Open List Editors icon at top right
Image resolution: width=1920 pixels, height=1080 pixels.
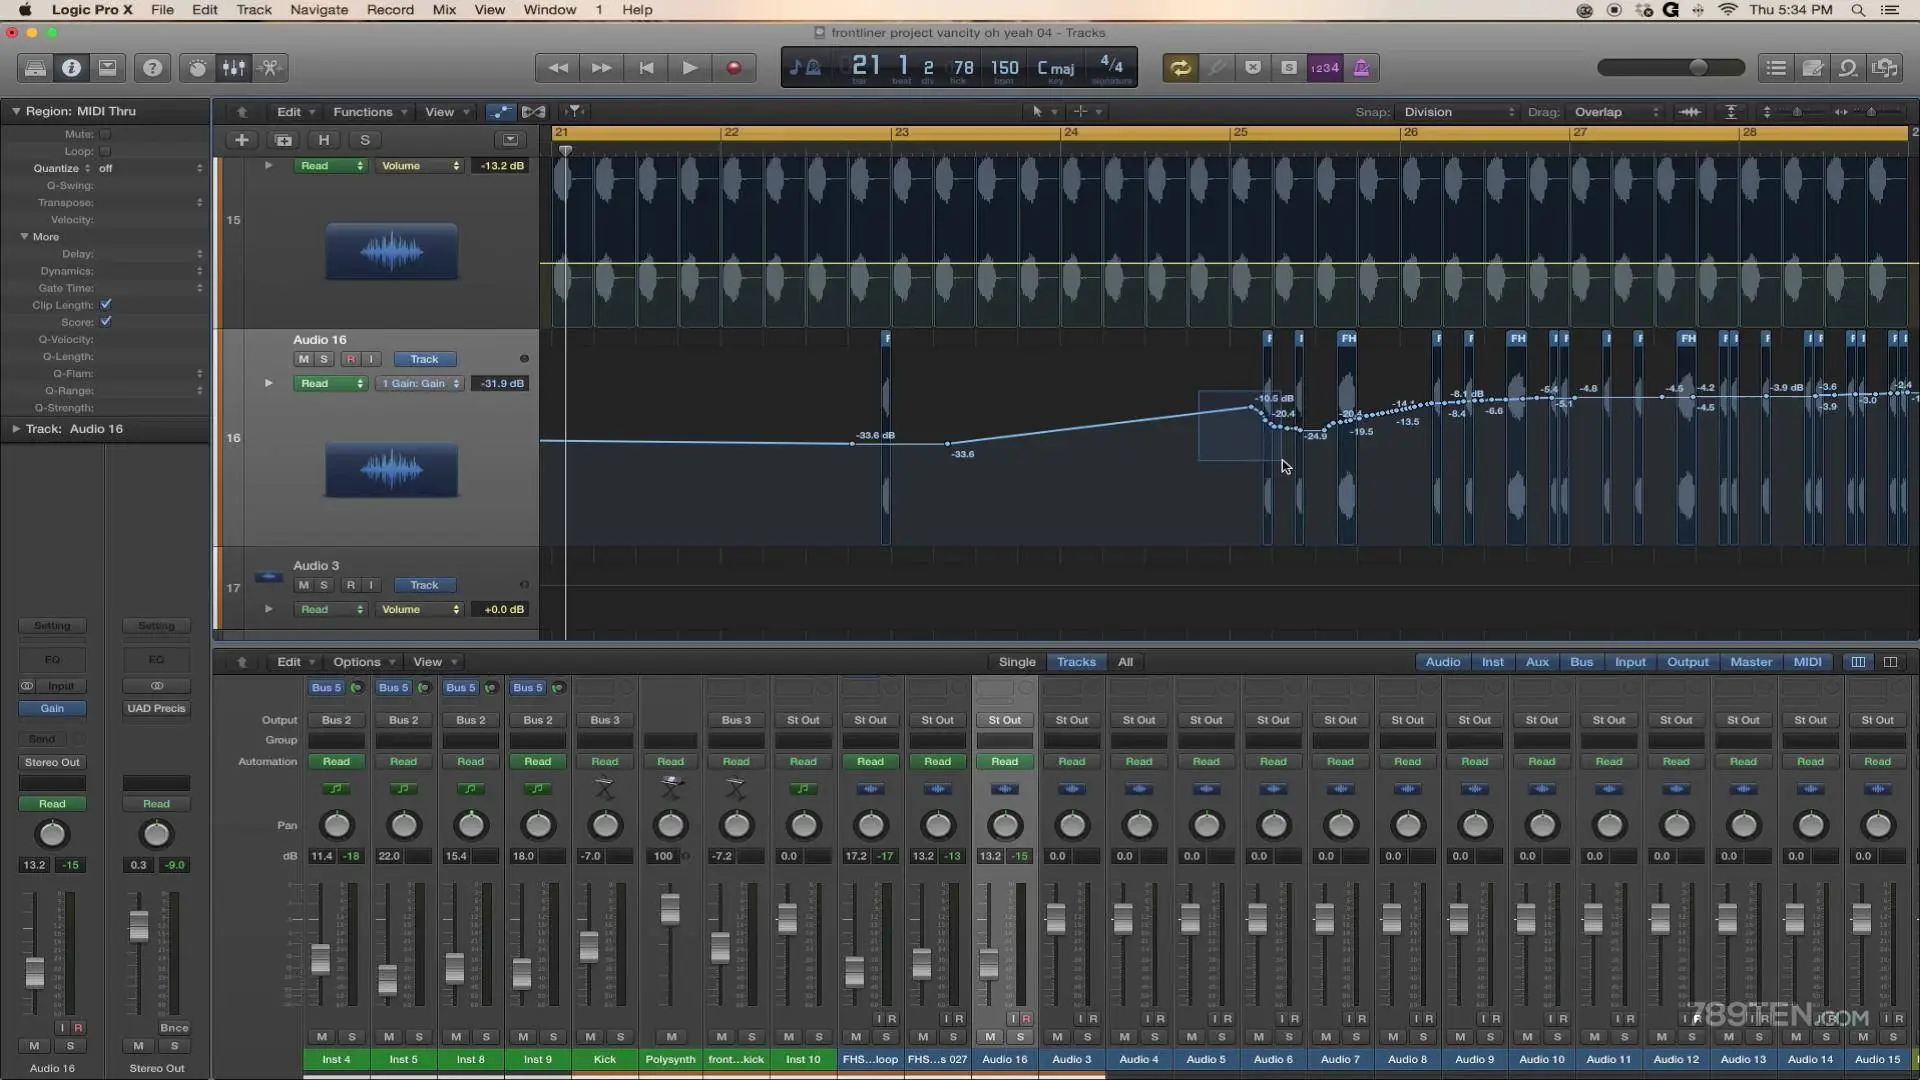pos(1776,68)
